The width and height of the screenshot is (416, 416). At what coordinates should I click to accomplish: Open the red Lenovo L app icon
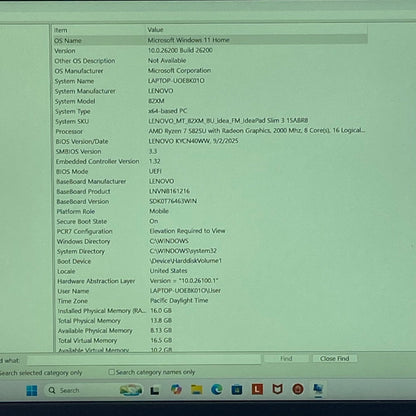257,389
